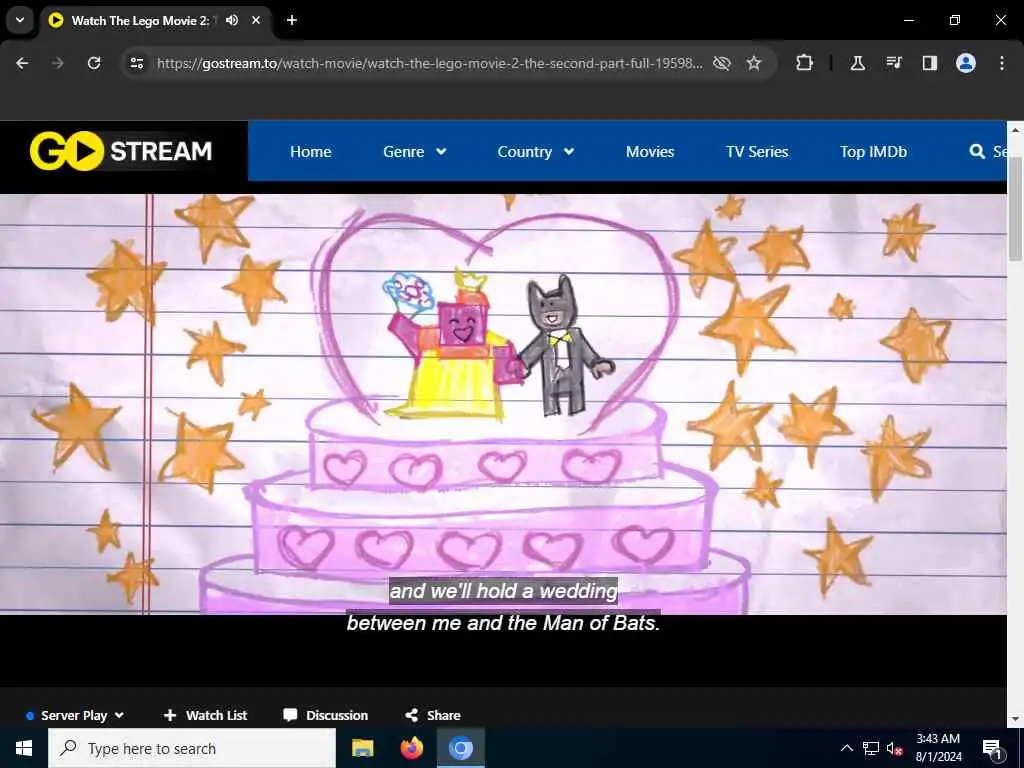1024x768 pixels.
Task: Open Chrome three-dot menu
Action: click(1002, 63)
